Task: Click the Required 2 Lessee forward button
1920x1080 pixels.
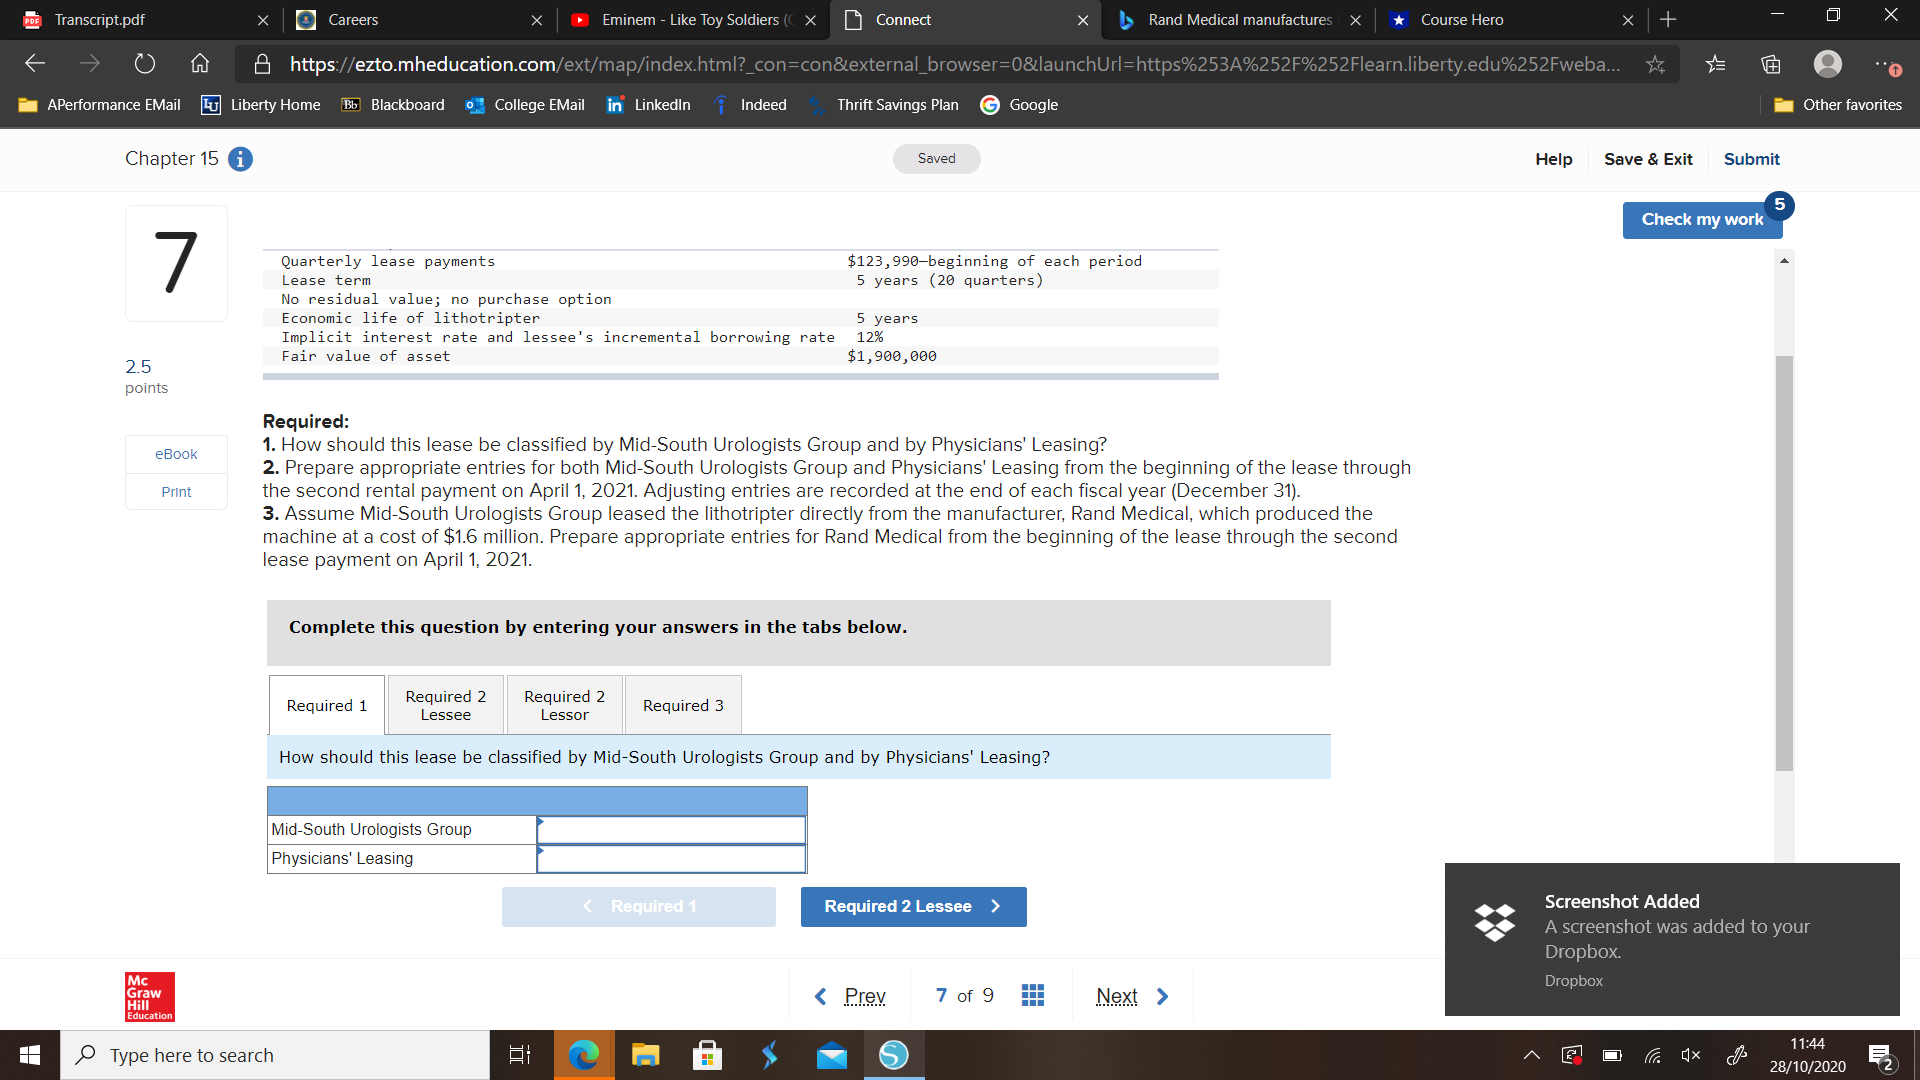Action: click(913, 906)
